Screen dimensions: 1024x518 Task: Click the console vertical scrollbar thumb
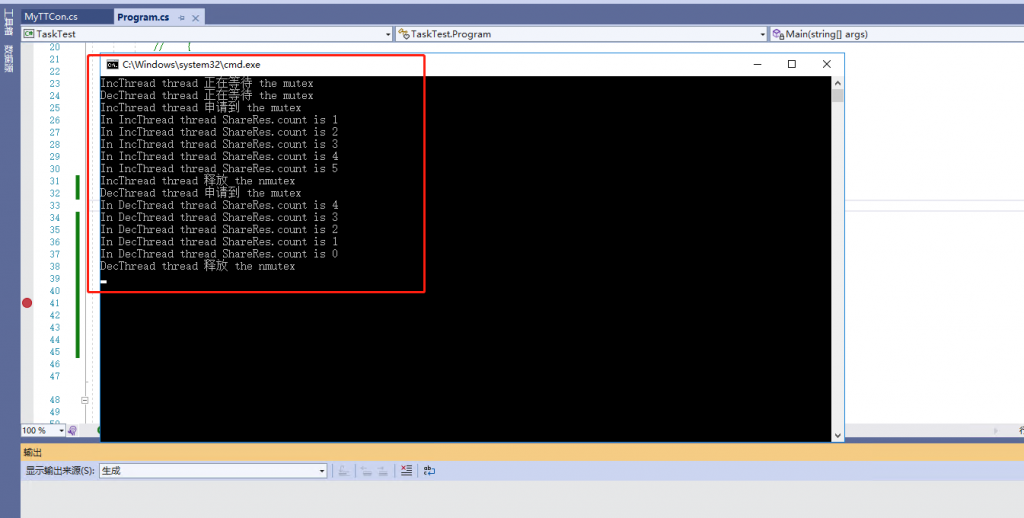point(837,96)
